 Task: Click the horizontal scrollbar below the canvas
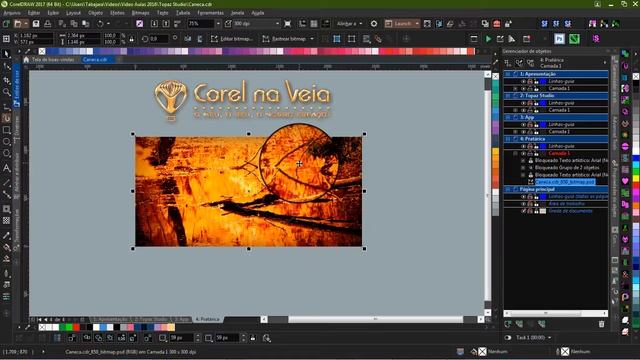(x=376, y=319)
